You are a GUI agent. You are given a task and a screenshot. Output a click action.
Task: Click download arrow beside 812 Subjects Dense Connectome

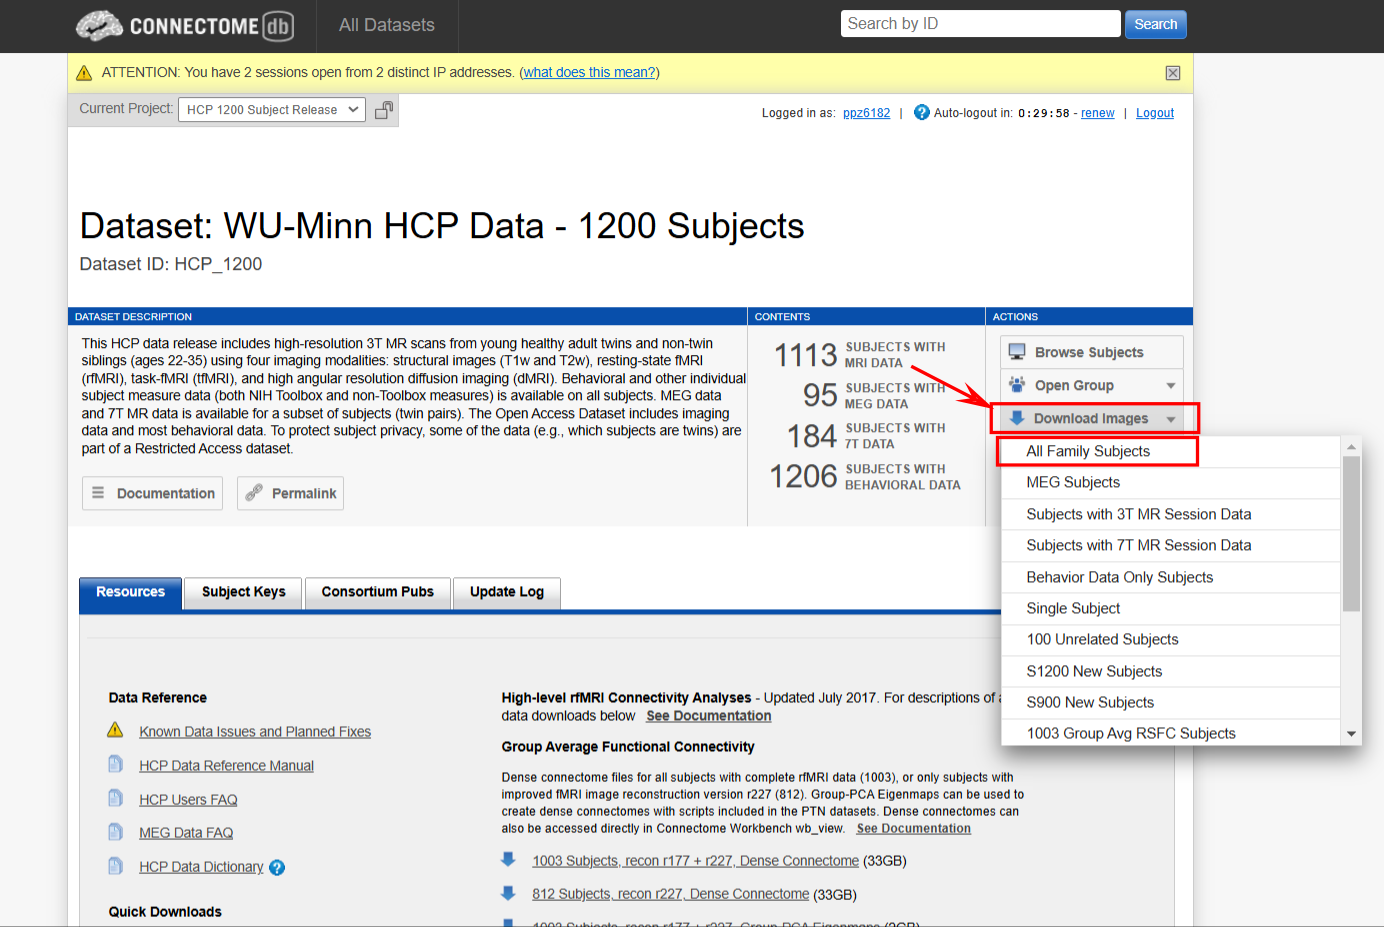pos(508,893)
